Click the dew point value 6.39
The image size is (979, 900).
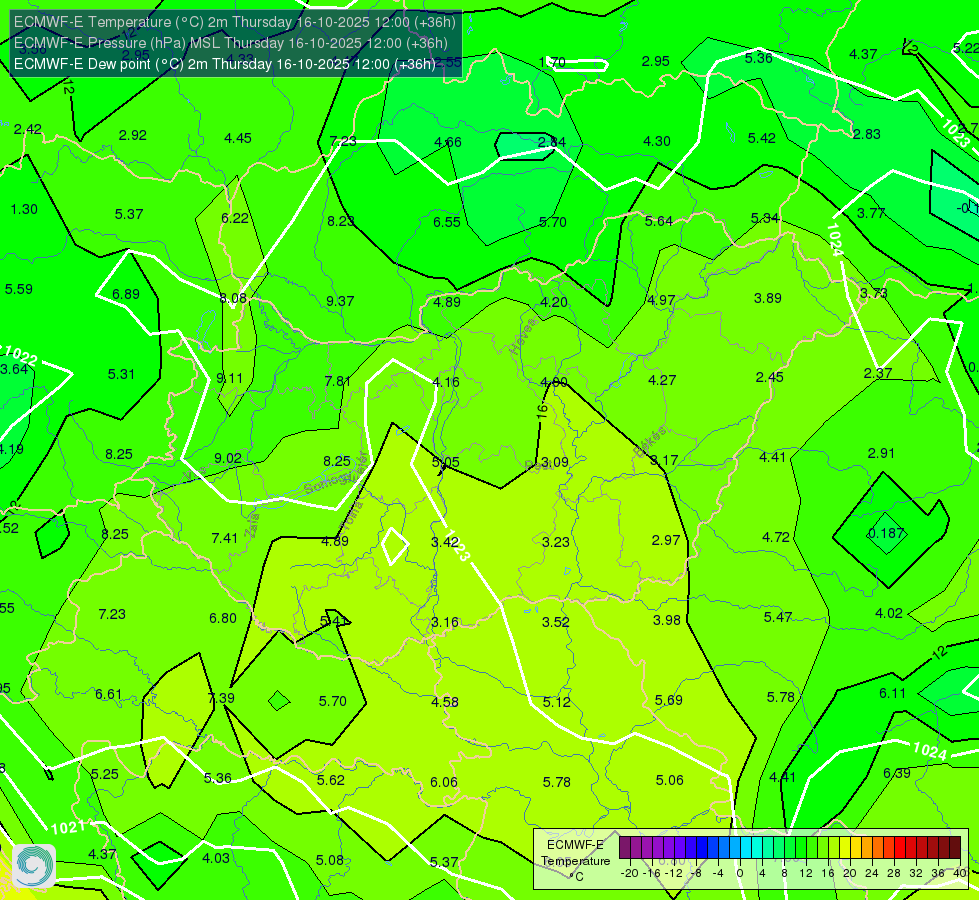pos(897,773)
